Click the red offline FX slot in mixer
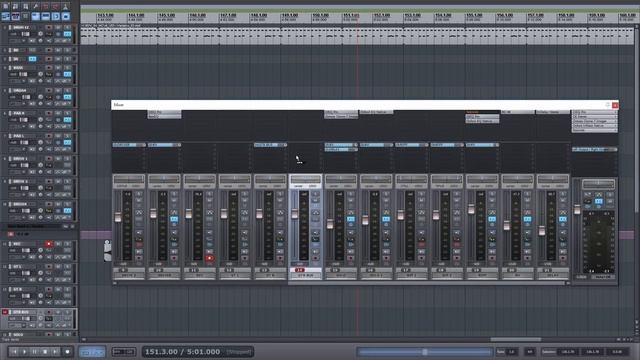Viewport: 640px width, 360px height. tap(482, 112)
